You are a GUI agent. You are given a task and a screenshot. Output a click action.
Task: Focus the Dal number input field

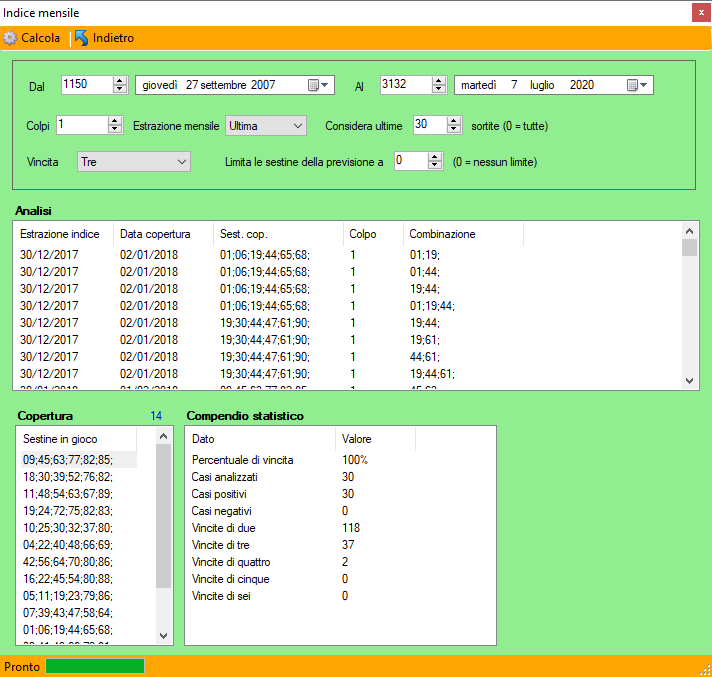click(x=87, y=85)
